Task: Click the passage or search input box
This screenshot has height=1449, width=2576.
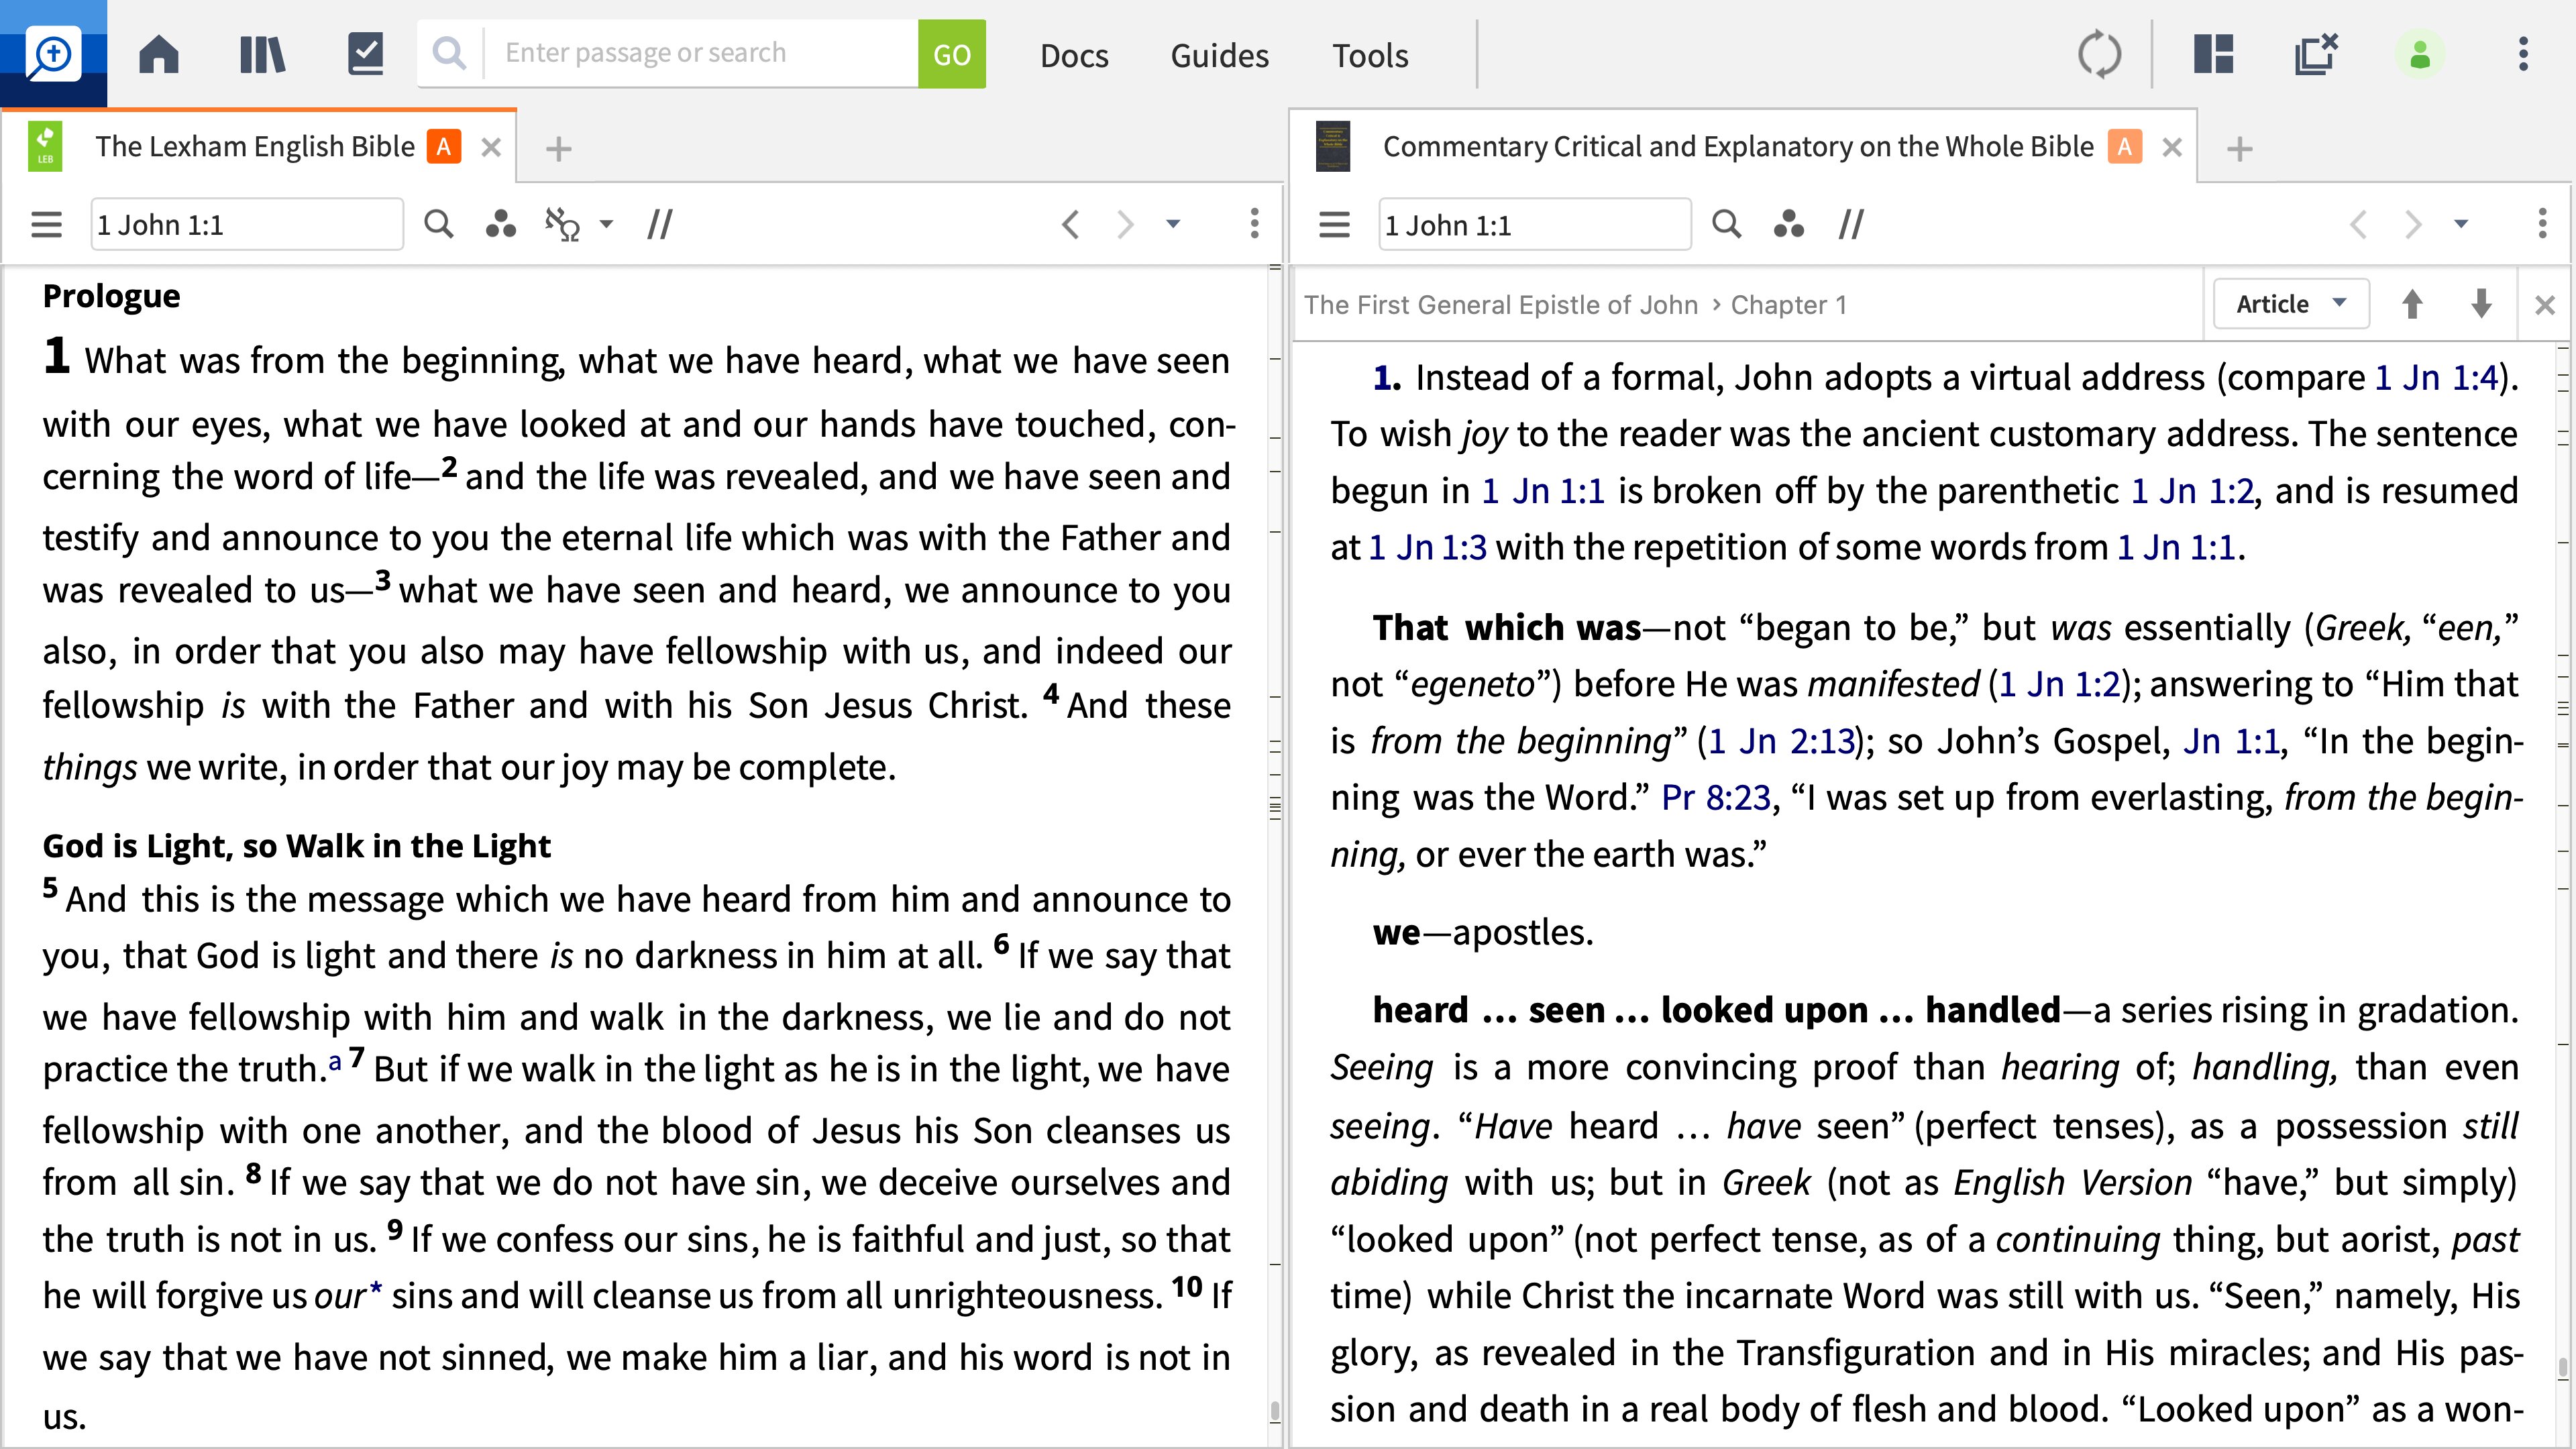Action: coord(700,54)
